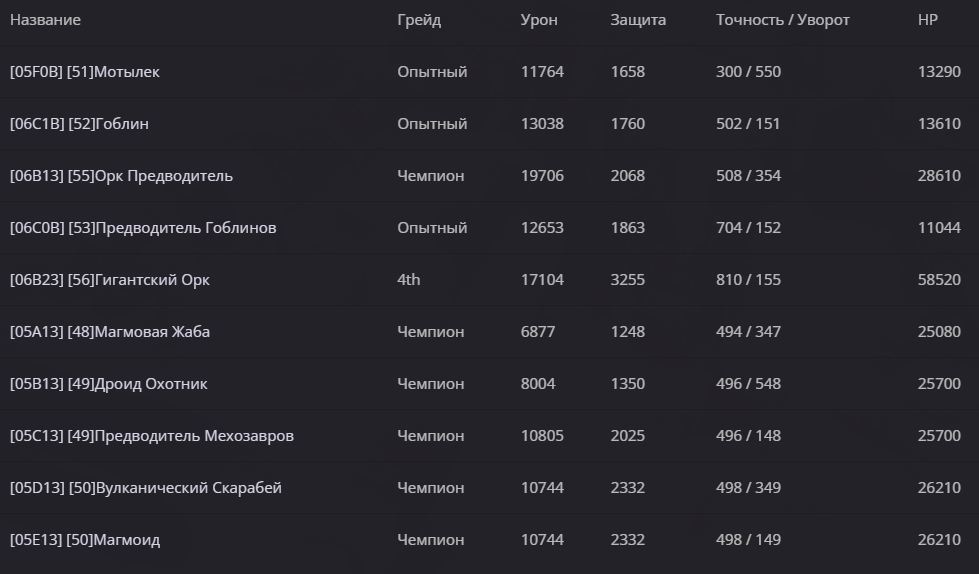Select the [05F0B] [51]Мотылек row

490,72
